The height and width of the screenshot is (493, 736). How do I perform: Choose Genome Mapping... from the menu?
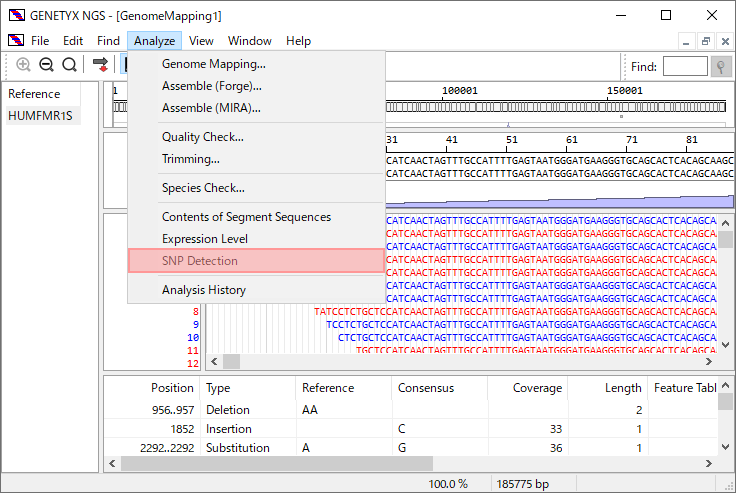(x=256, y=64)
